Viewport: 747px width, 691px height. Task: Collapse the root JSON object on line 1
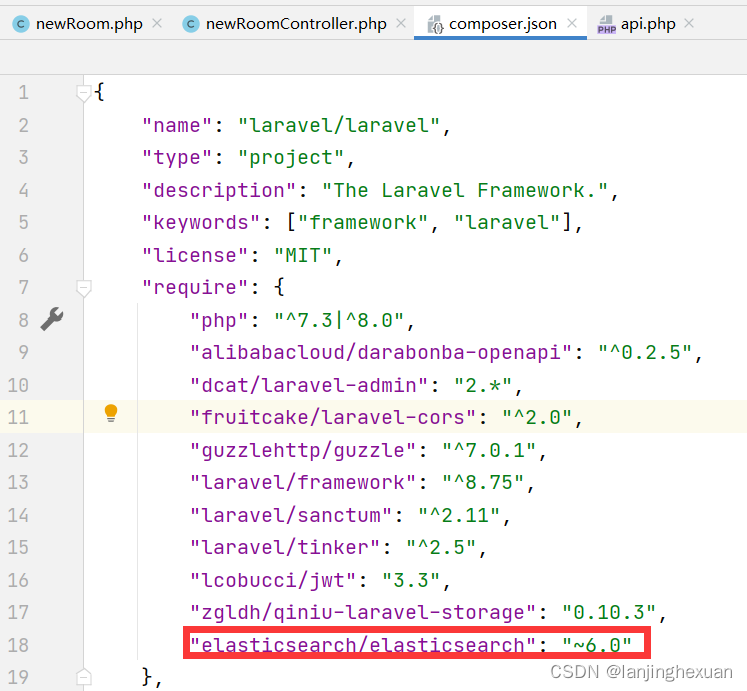tap(84, 93)
